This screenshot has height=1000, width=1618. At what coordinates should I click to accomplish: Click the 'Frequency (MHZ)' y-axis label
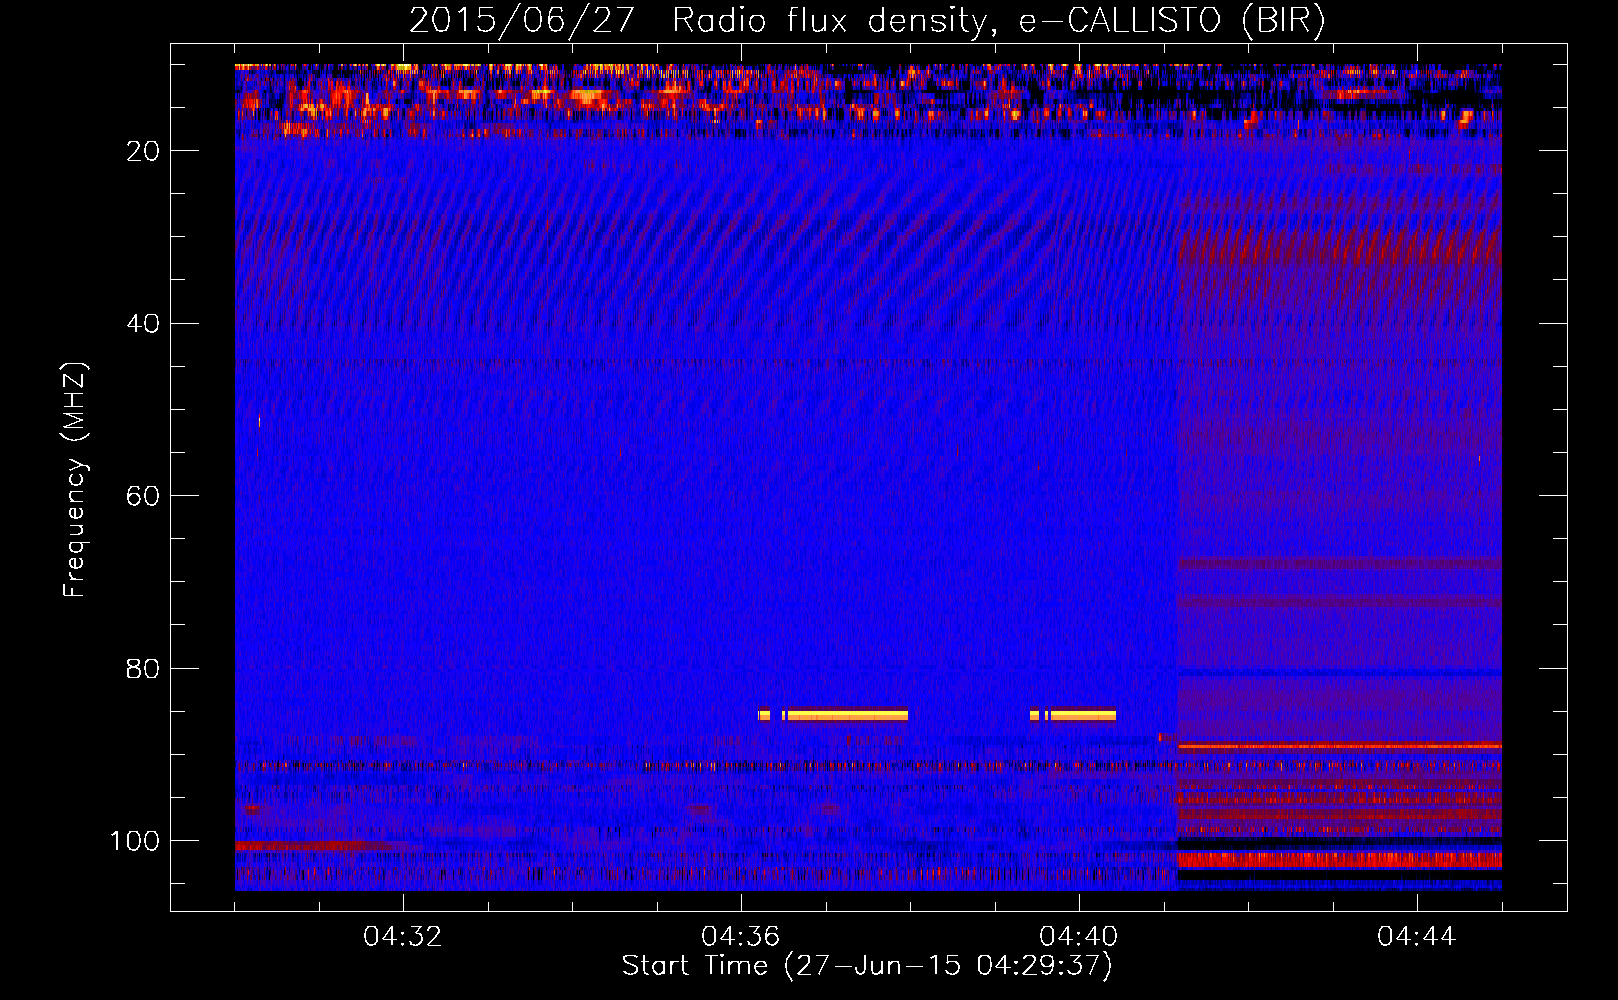[75, 480]
